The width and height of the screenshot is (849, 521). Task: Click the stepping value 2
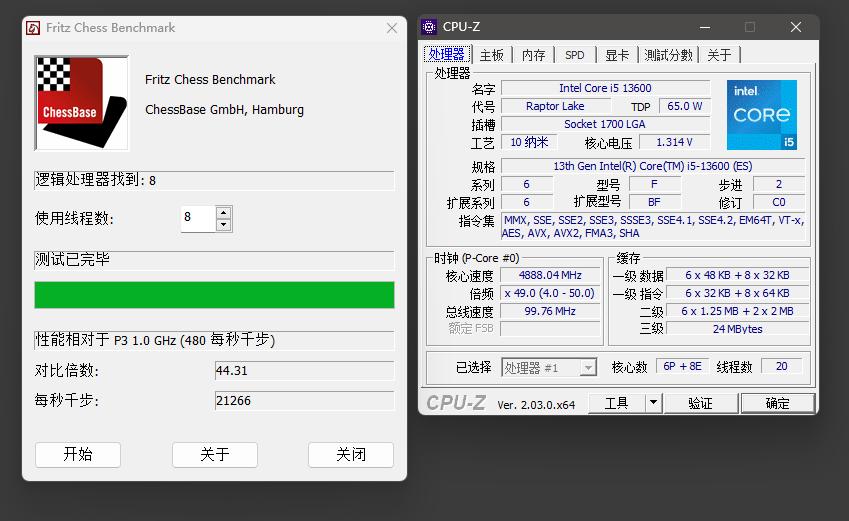[779, 184]
